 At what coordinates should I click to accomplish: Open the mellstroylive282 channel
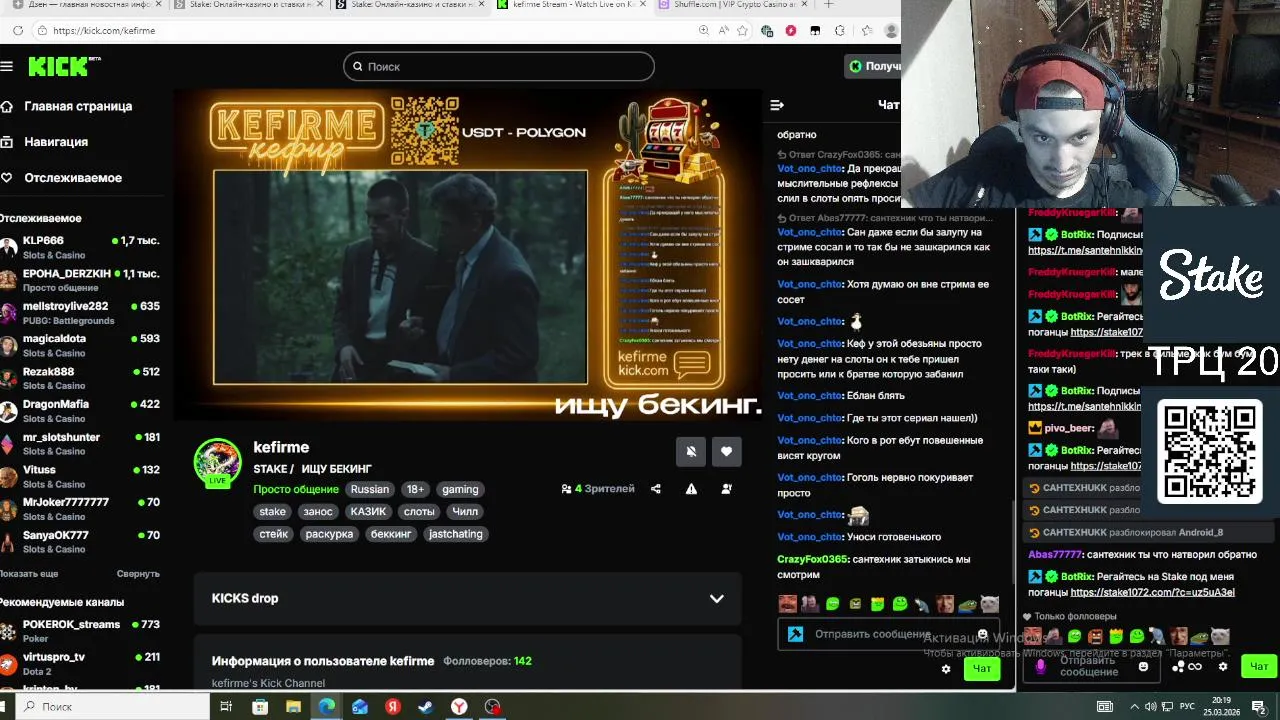click(x=80, y=313)
